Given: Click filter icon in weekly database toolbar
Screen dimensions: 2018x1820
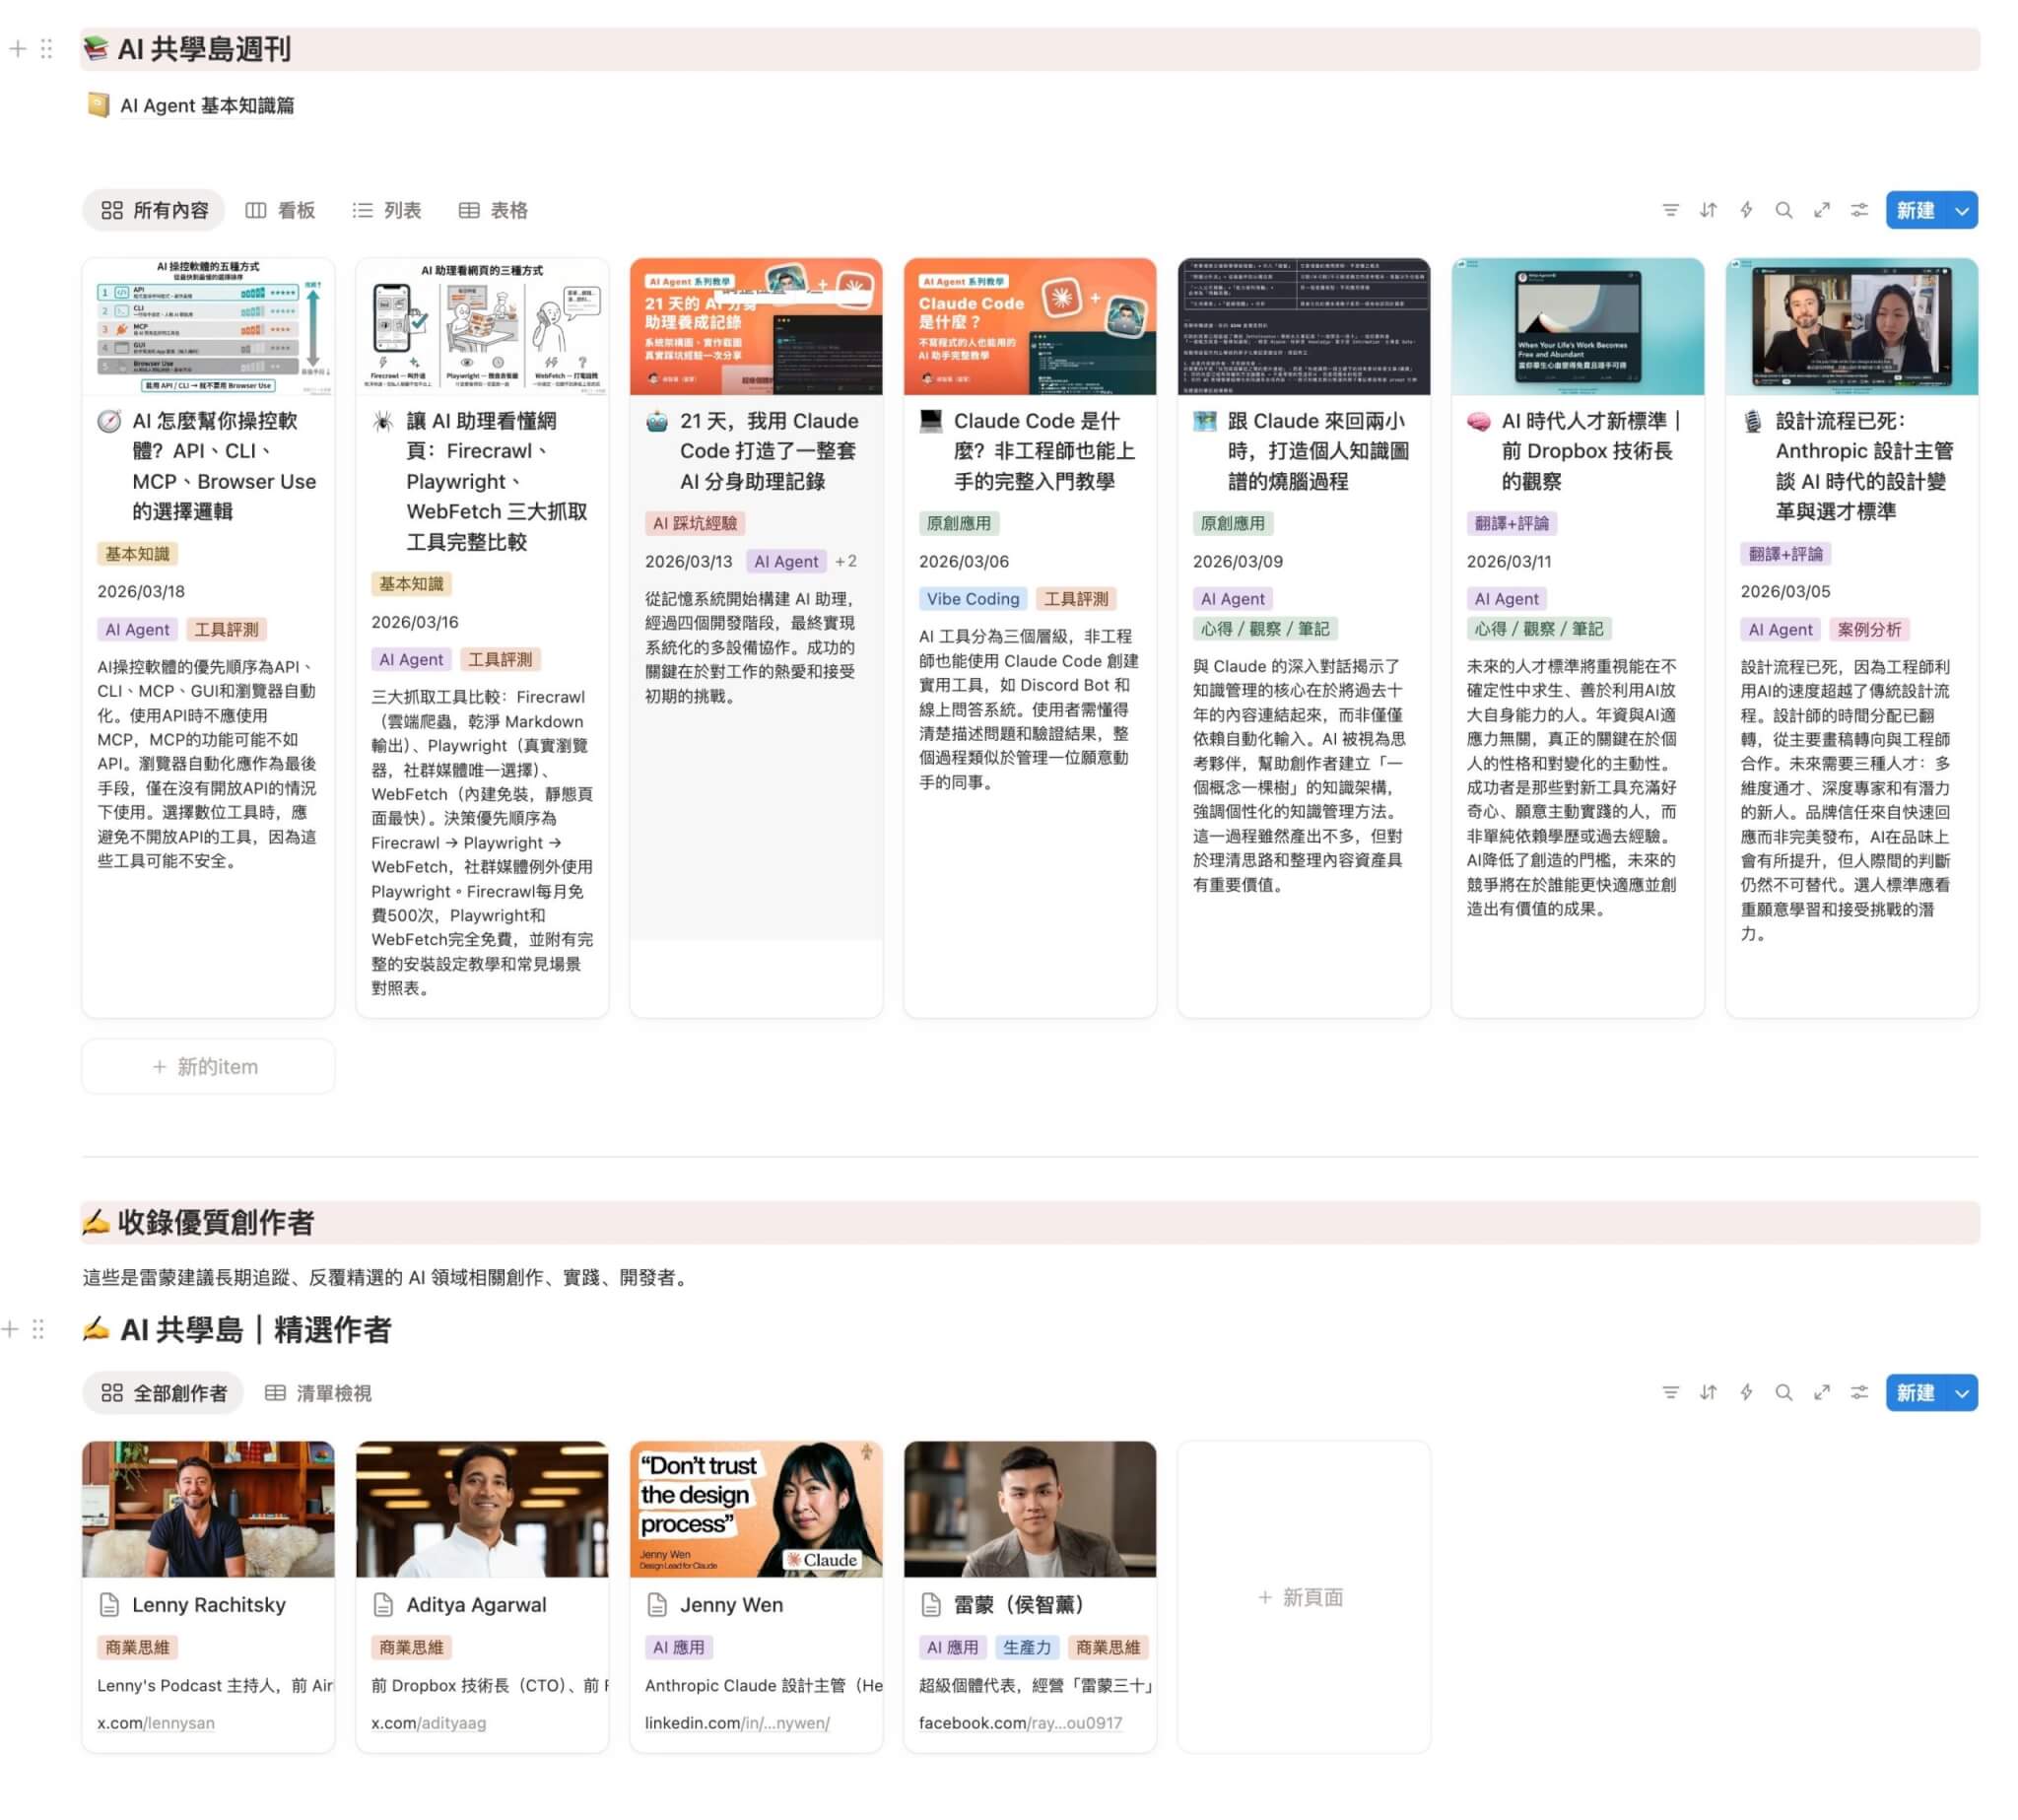Looking at the screenshot, I should click(x=1669, y=210).
